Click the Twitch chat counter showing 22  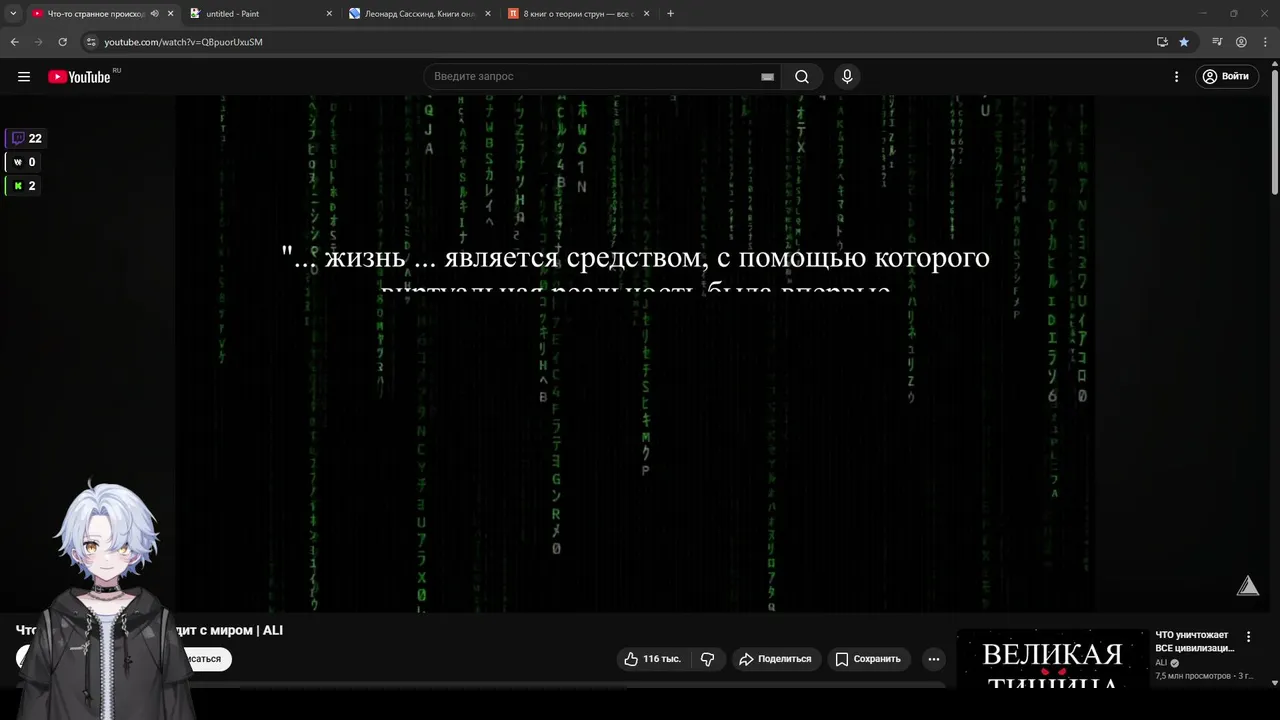point(27,139)
